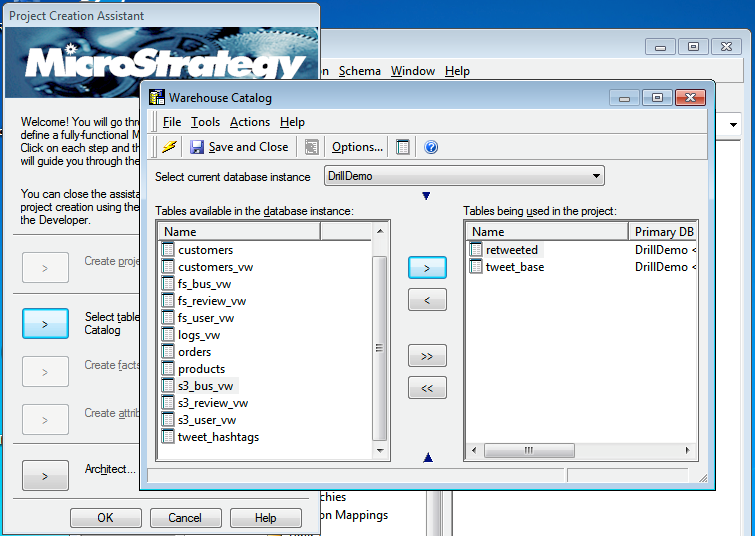Click the greyed table structure toolbar icon
This screenshot has height=536, width=755.
pyautogui.click(x=311, y=147)
